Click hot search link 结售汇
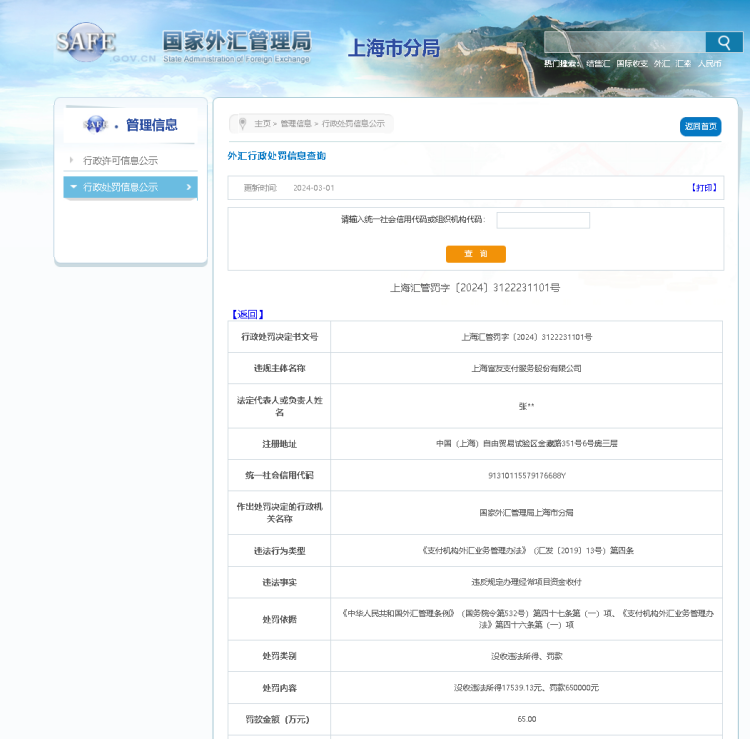This screenshot has height=739, width=750. pyautogui.click(x=598, y=64)
